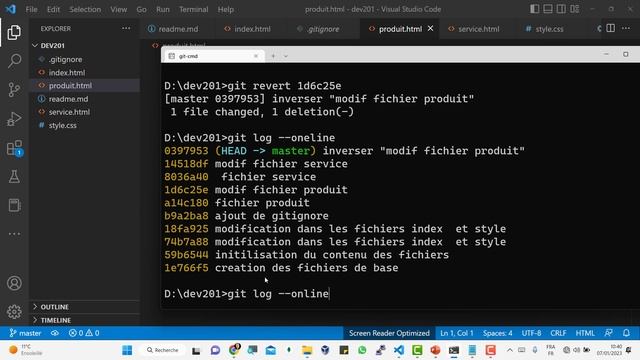Open the Explorer panel more actions menu
Screen dimensions: 640x360
click(126, 28)
